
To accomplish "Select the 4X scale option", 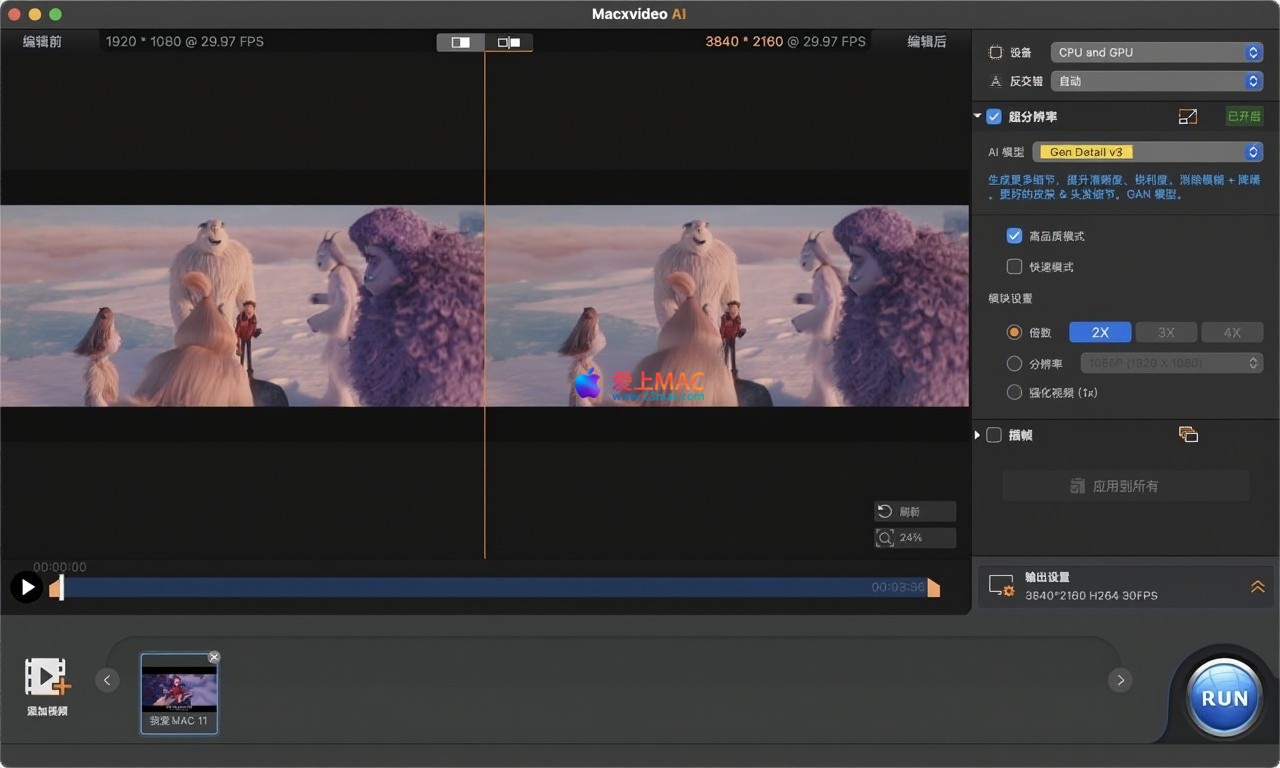I will [x=1232, y=332].
